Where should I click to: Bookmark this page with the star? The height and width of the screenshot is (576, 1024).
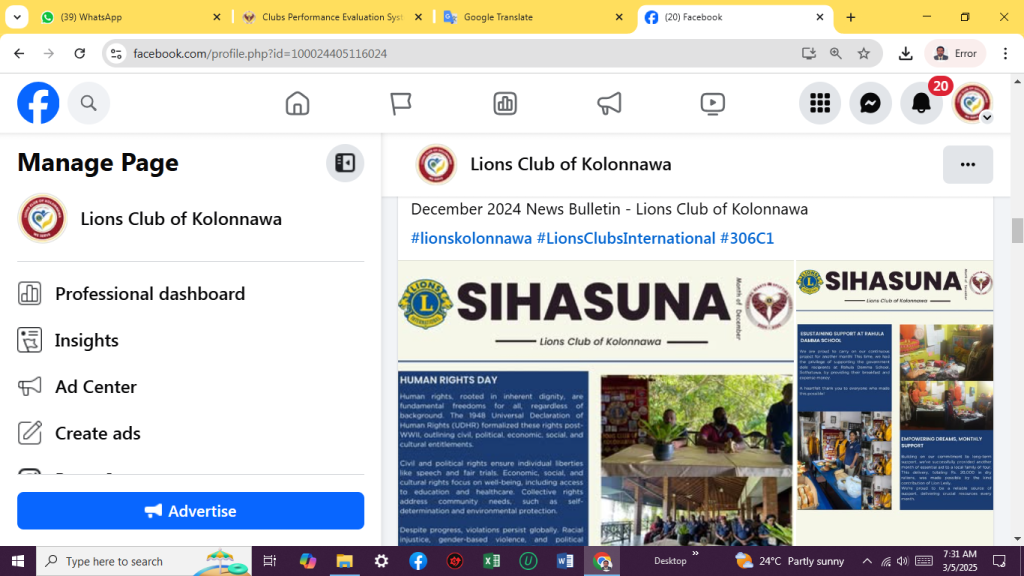point(864,54)
